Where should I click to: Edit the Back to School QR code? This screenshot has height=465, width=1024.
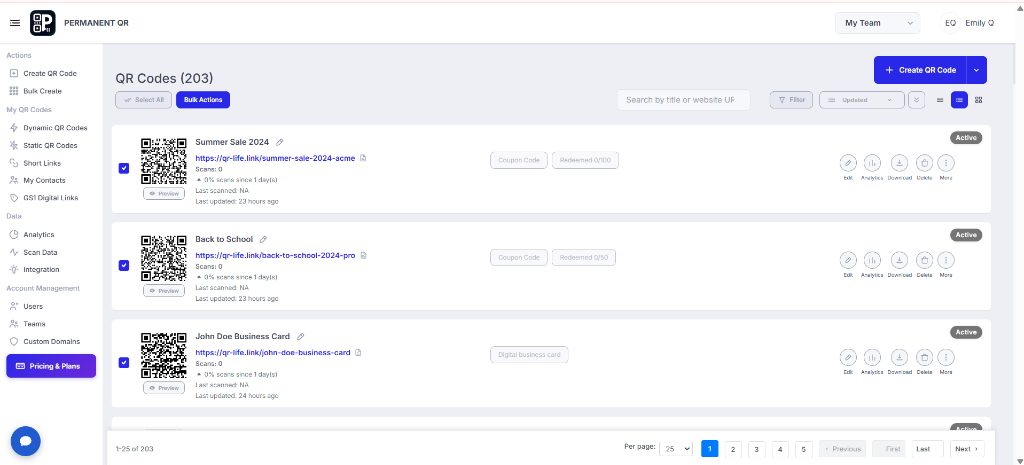848,260
